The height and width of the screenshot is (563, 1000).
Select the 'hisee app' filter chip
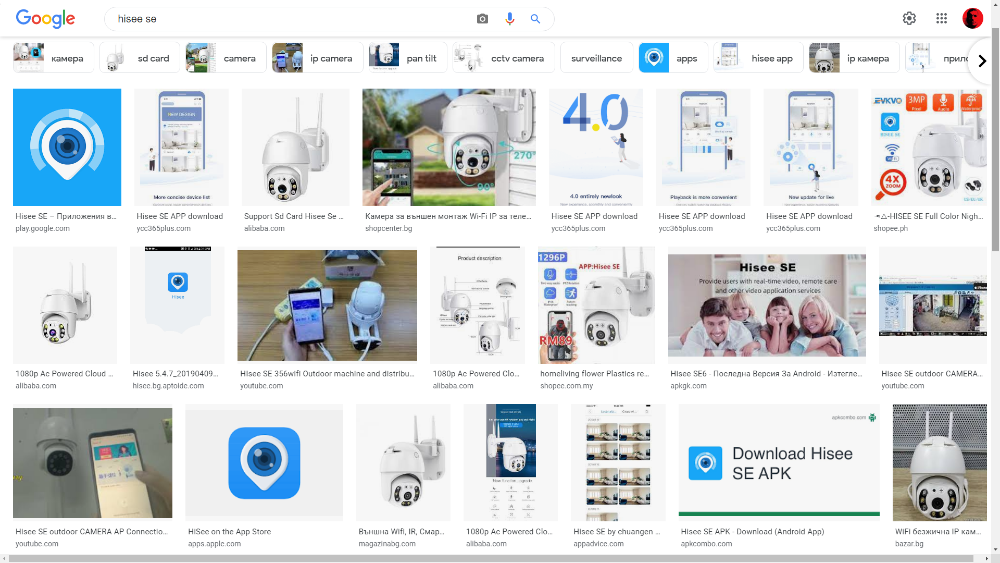pyautogui.click(x=758, y=58)
